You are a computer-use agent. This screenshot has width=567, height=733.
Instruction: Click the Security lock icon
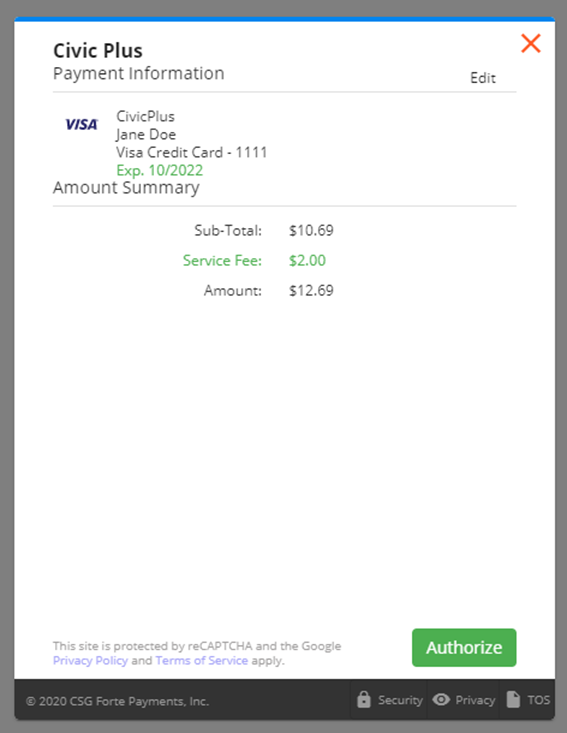pos(364,699)
